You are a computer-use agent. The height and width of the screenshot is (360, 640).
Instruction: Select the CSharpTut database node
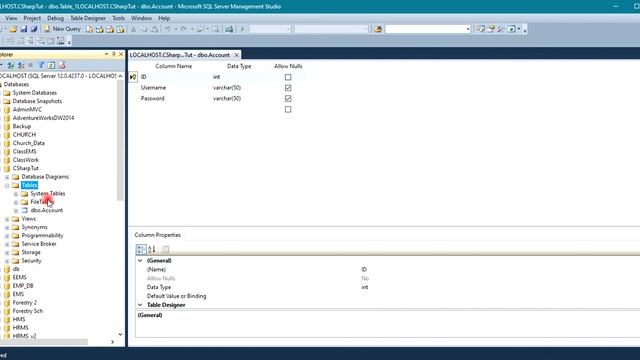(25, 168)
